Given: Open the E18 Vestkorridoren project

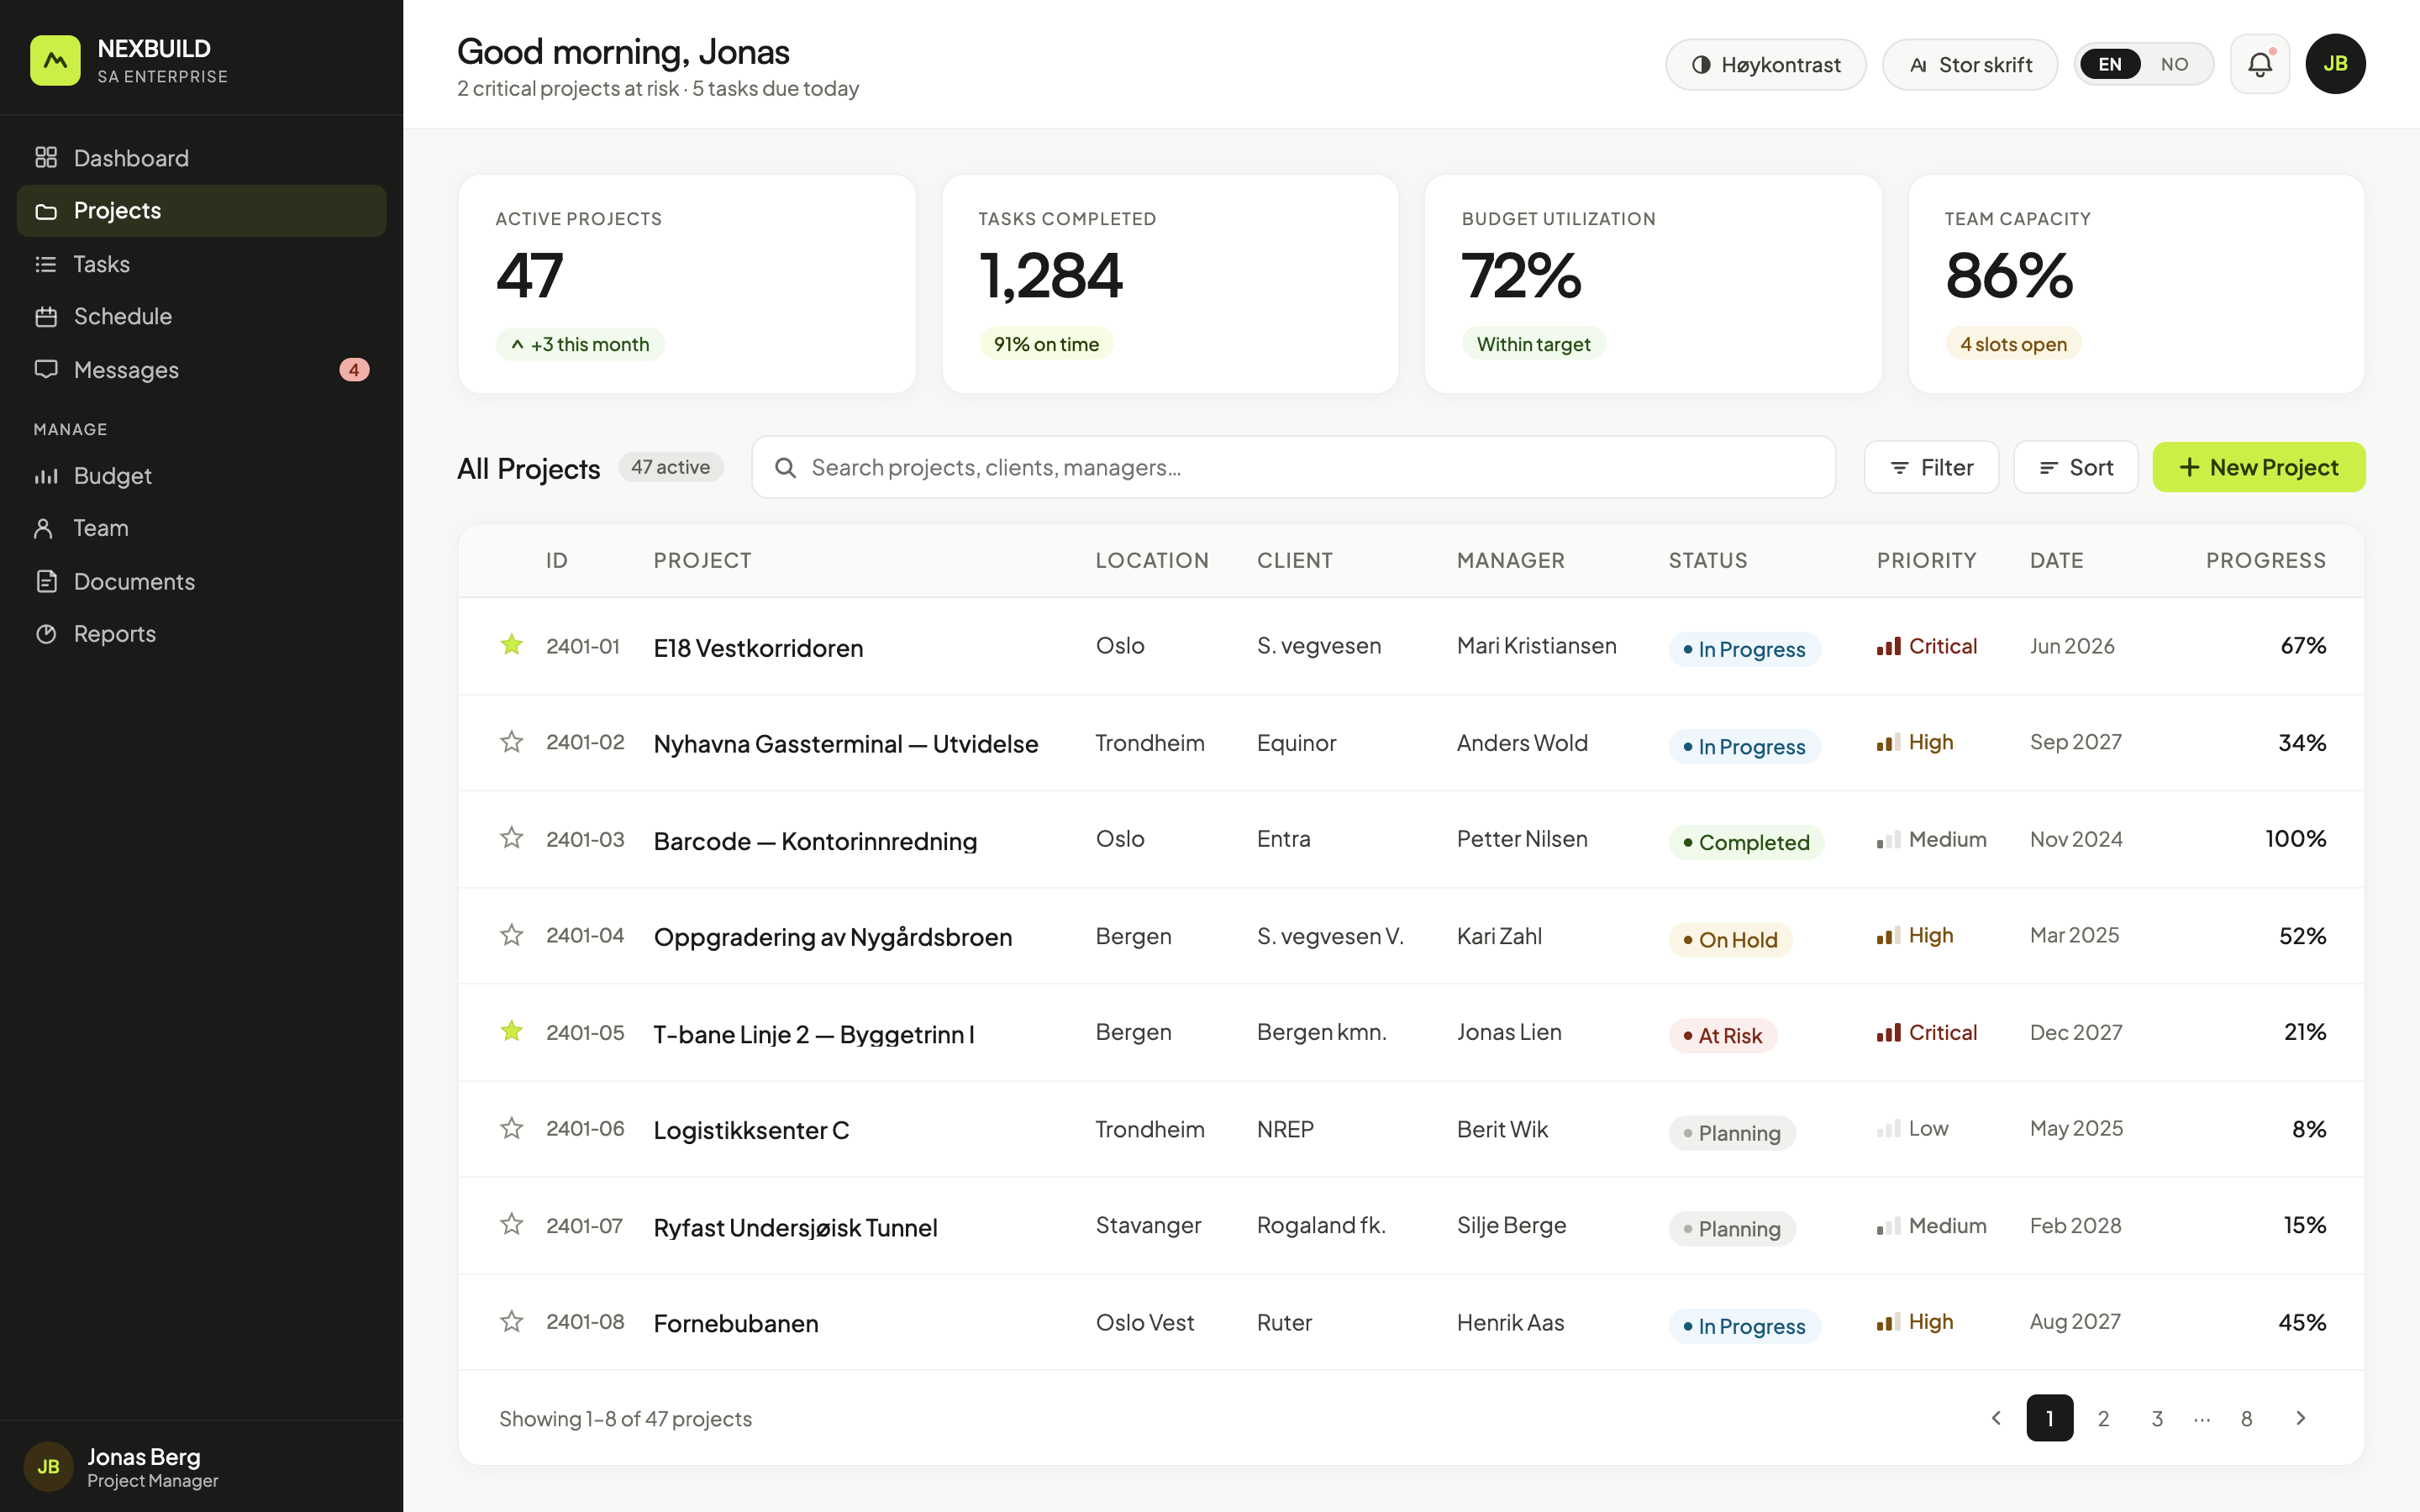Looking at the screenshot, I should click(x=758, y=648).
